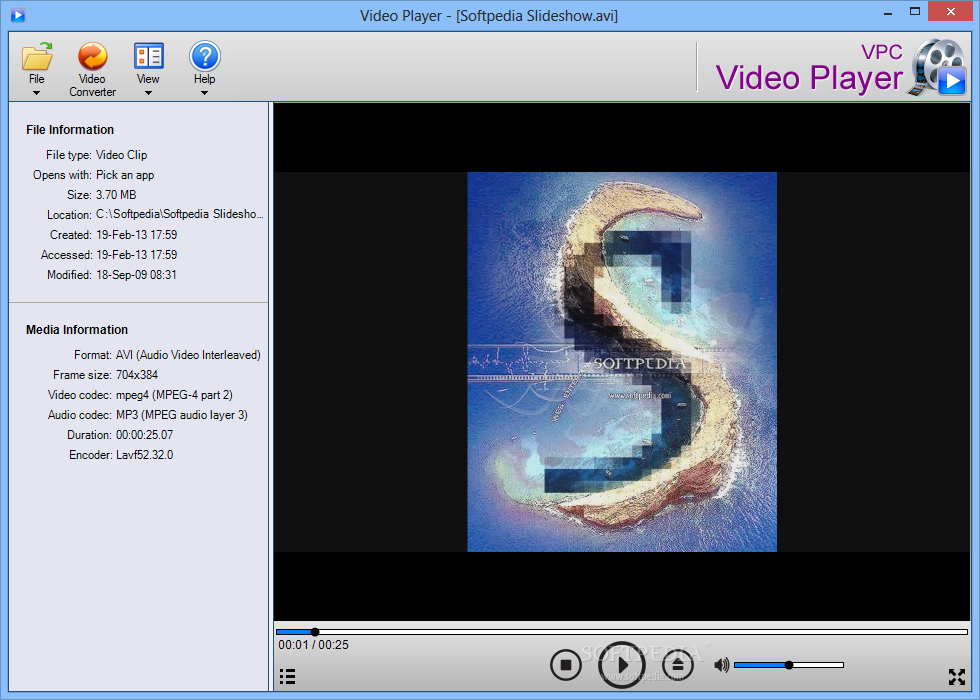This screenshot has height=700, width=980.
Task: Click the Created date '19-Feb-13 17:59'
Action: (136, 235)
